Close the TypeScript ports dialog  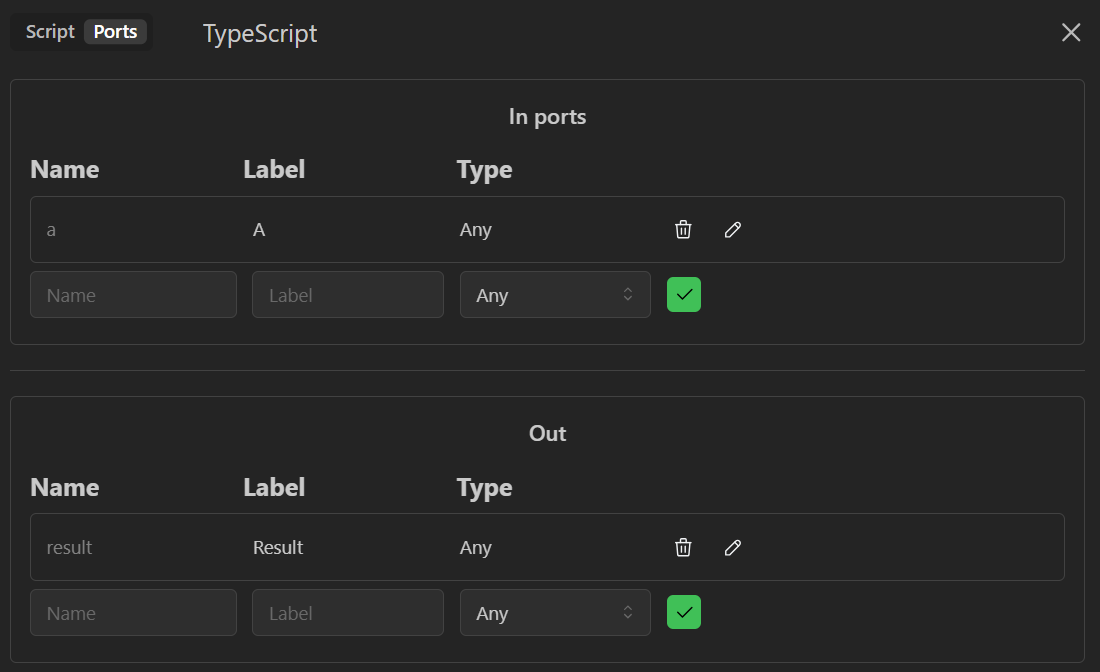pyautogui.click(x=1071, y=33)
